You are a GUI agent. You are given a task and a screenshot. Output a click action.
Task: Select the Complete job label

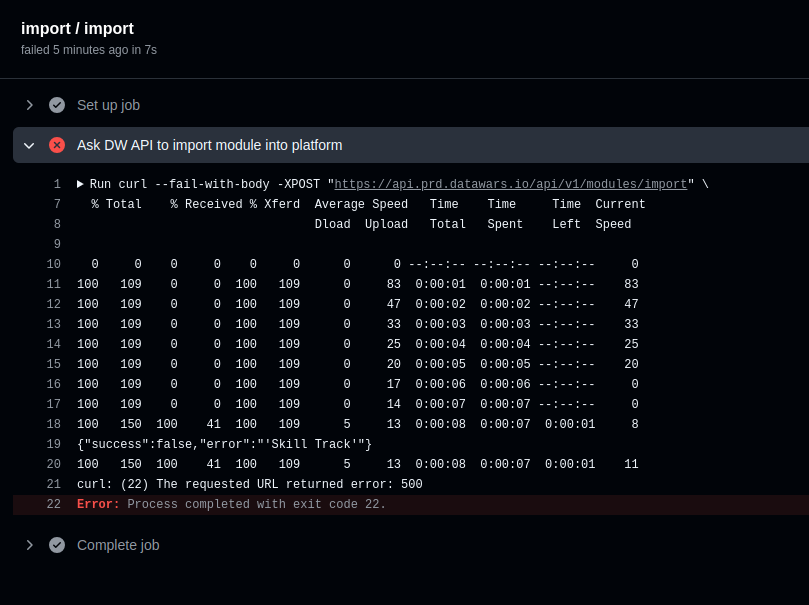(x=118, y=545)
